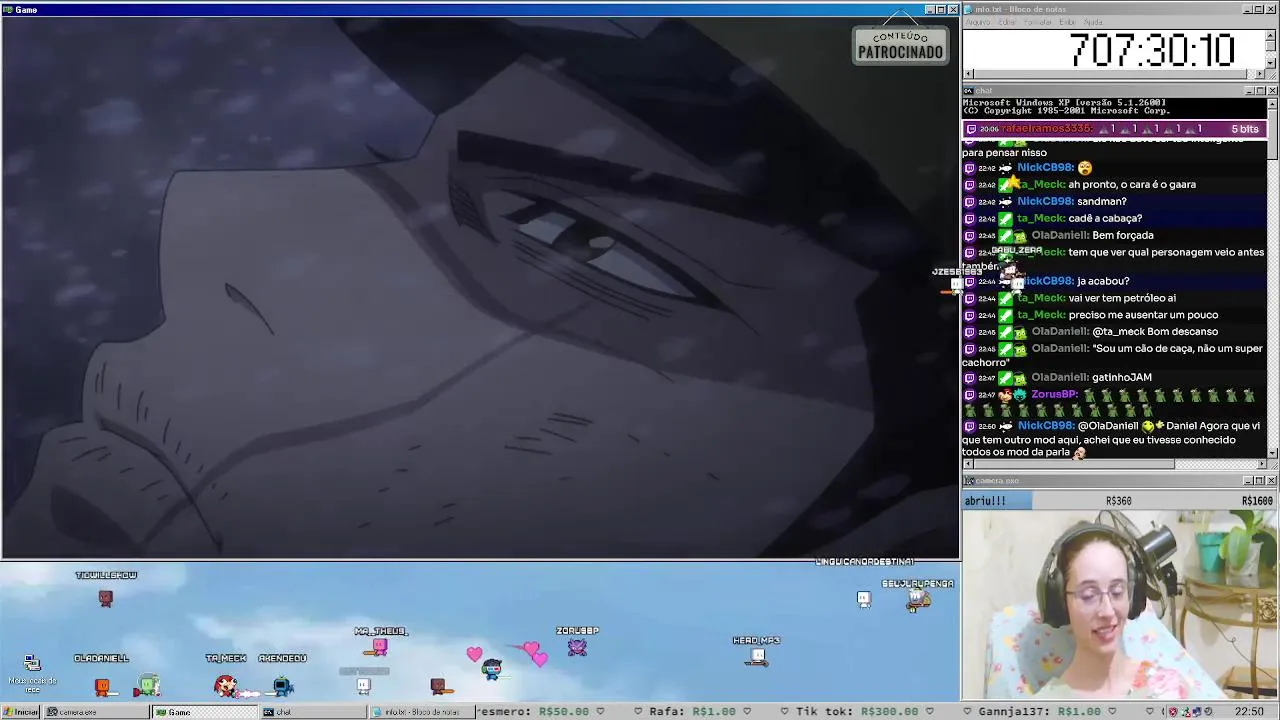Click the Microsoft Windows XP version line in chat
The height and width of the screenshot is (720, 1280).
click(x=1063, y=103)
